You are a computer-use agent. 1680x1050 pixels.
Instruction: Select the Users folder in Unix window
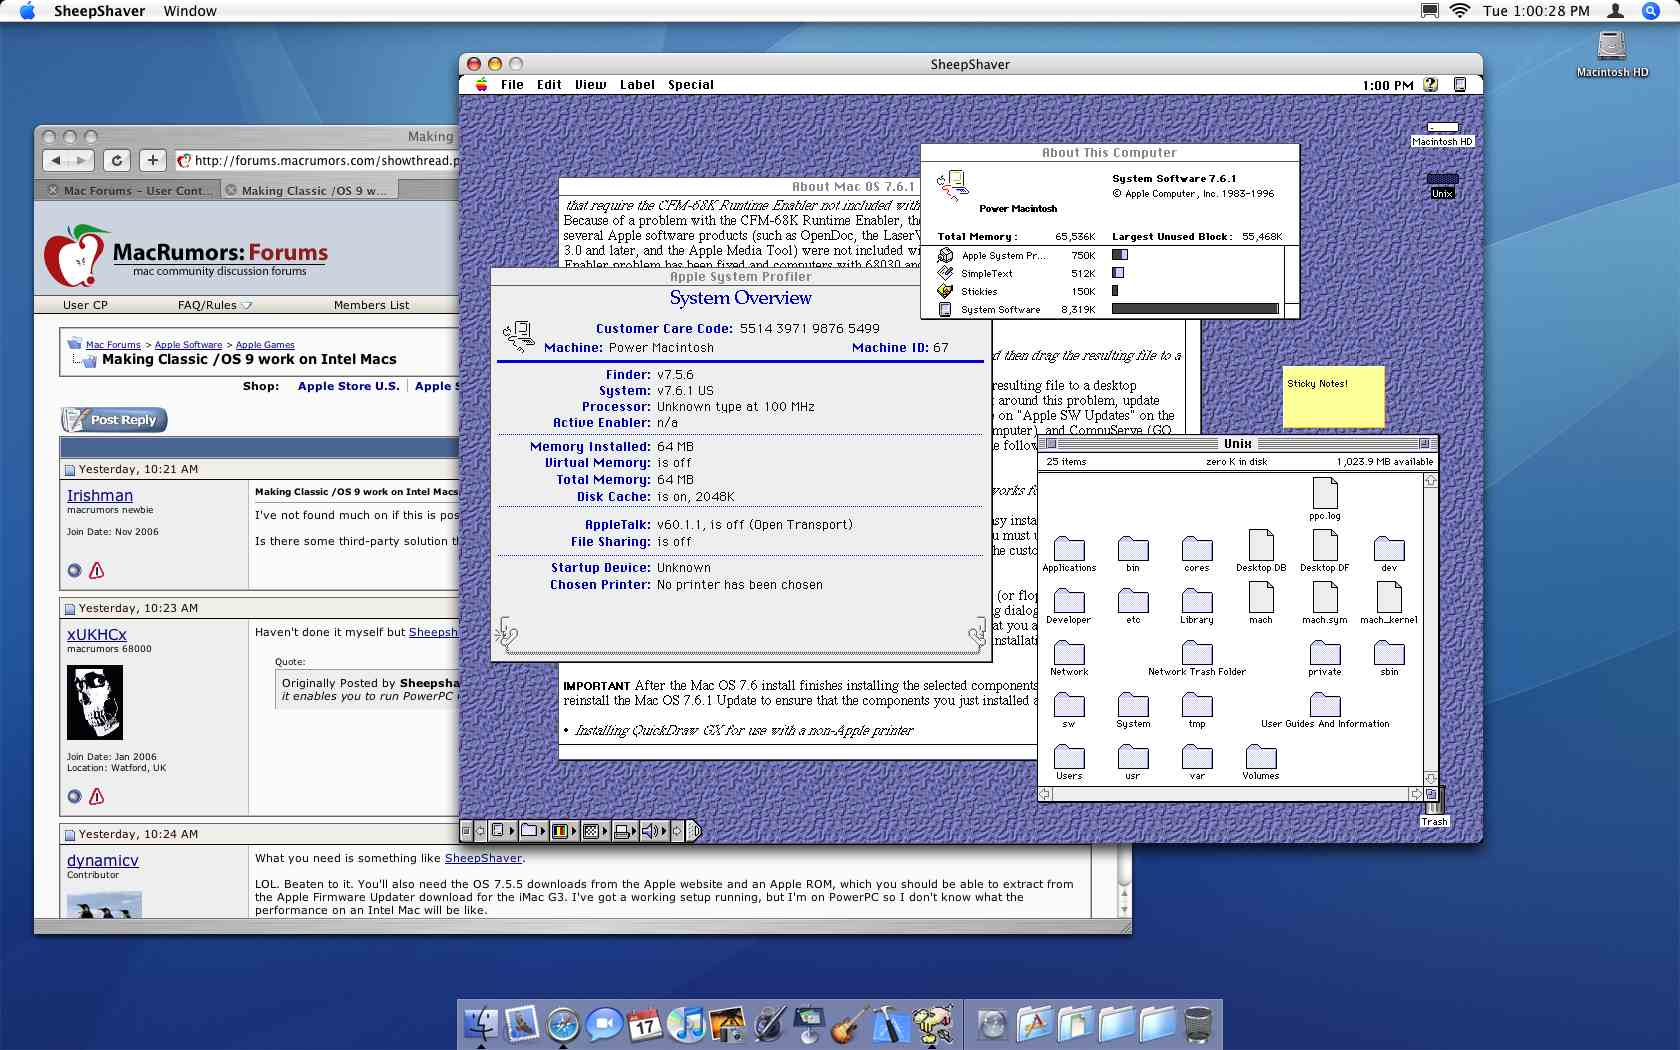(1069, 762)
